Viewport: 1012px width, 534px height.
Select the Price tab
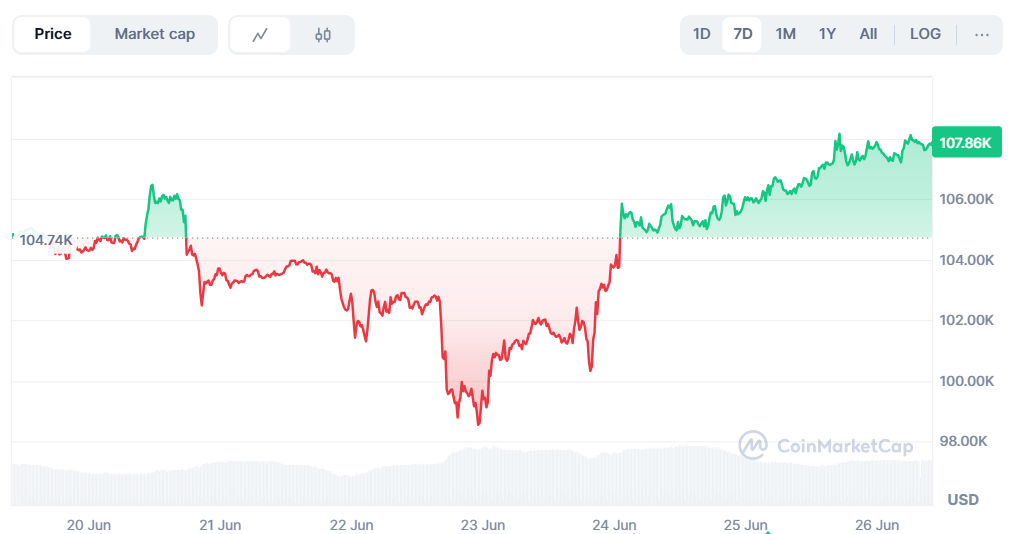(x=53, y=34)
